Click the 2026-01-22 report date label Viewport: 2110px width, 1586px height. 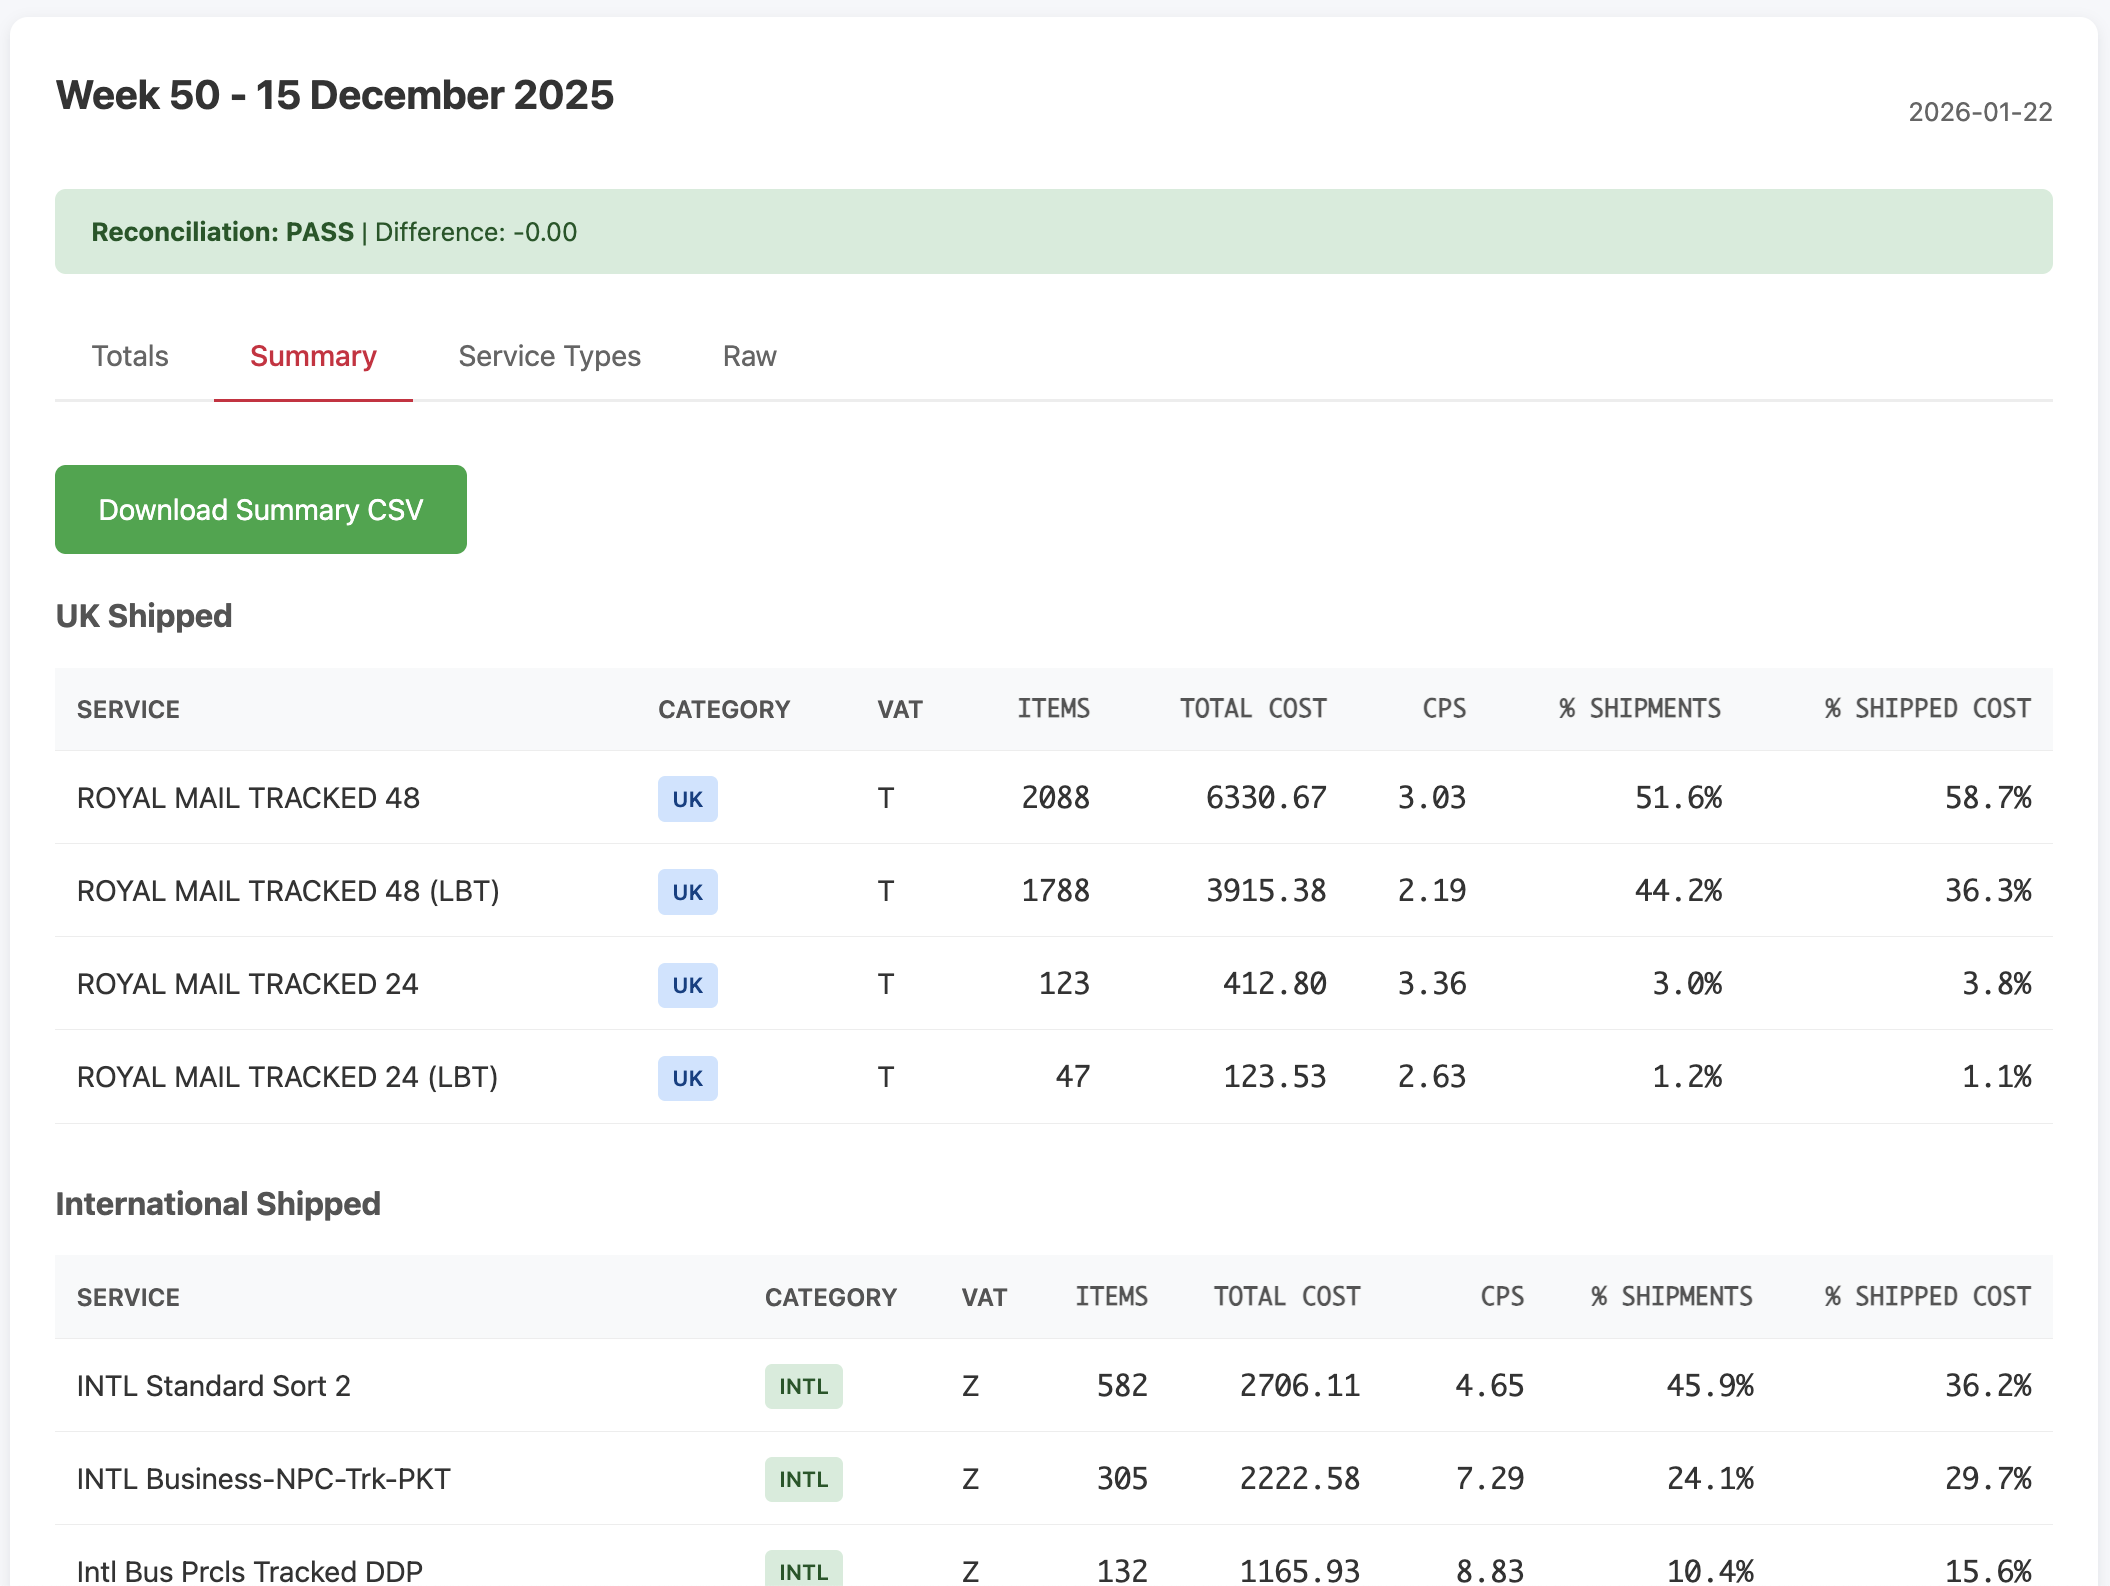(1979, 112)
